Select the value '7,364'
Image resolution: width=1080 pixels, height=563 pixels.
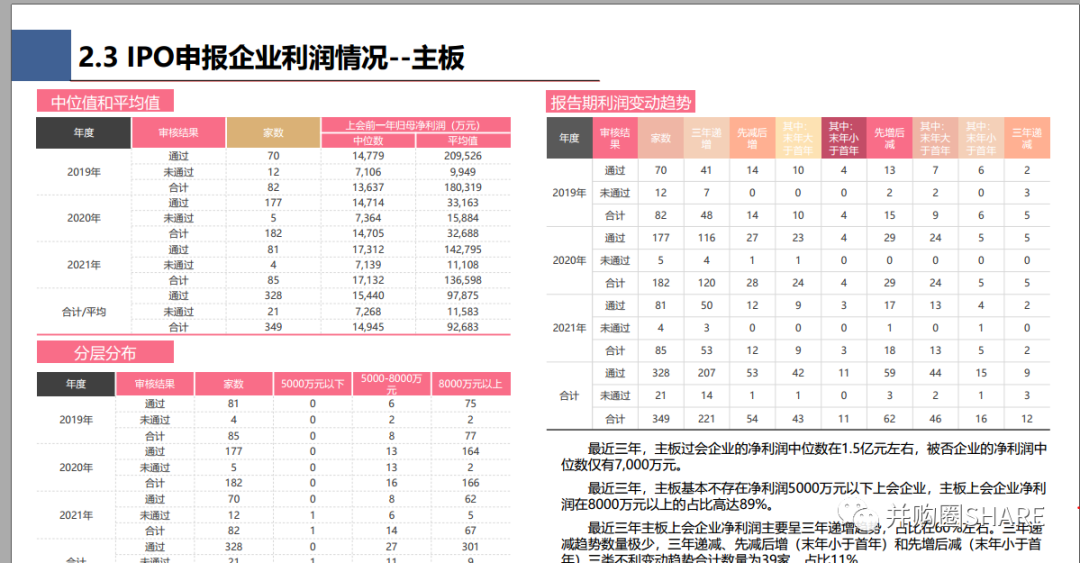368,218
